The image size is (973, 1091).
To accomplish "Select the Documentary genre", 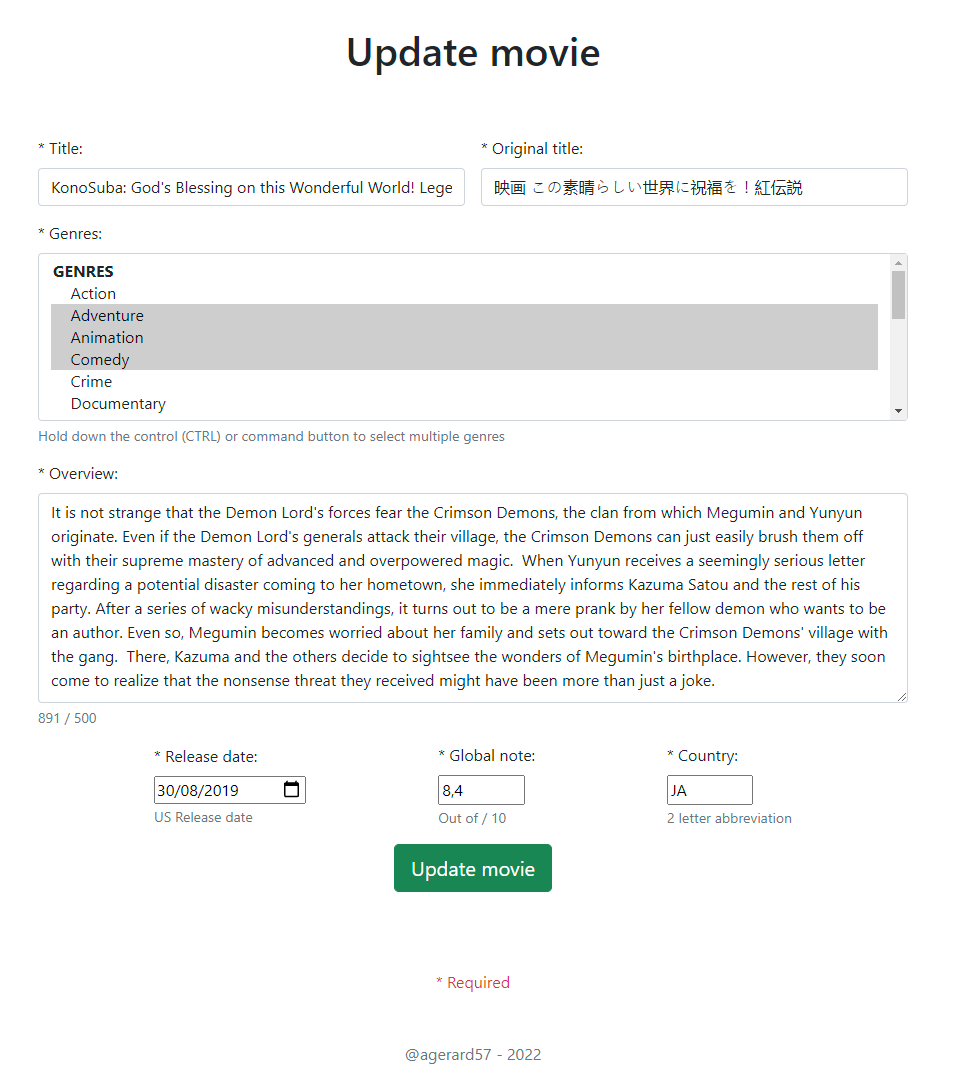I will click(x=118, y=403).
